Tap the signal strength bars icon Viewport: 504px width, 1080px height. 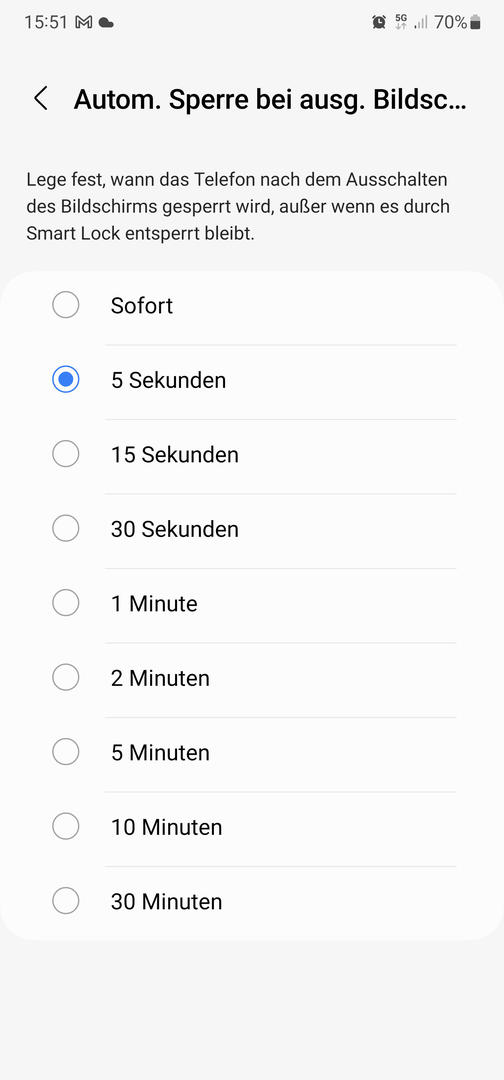point(421,23)
